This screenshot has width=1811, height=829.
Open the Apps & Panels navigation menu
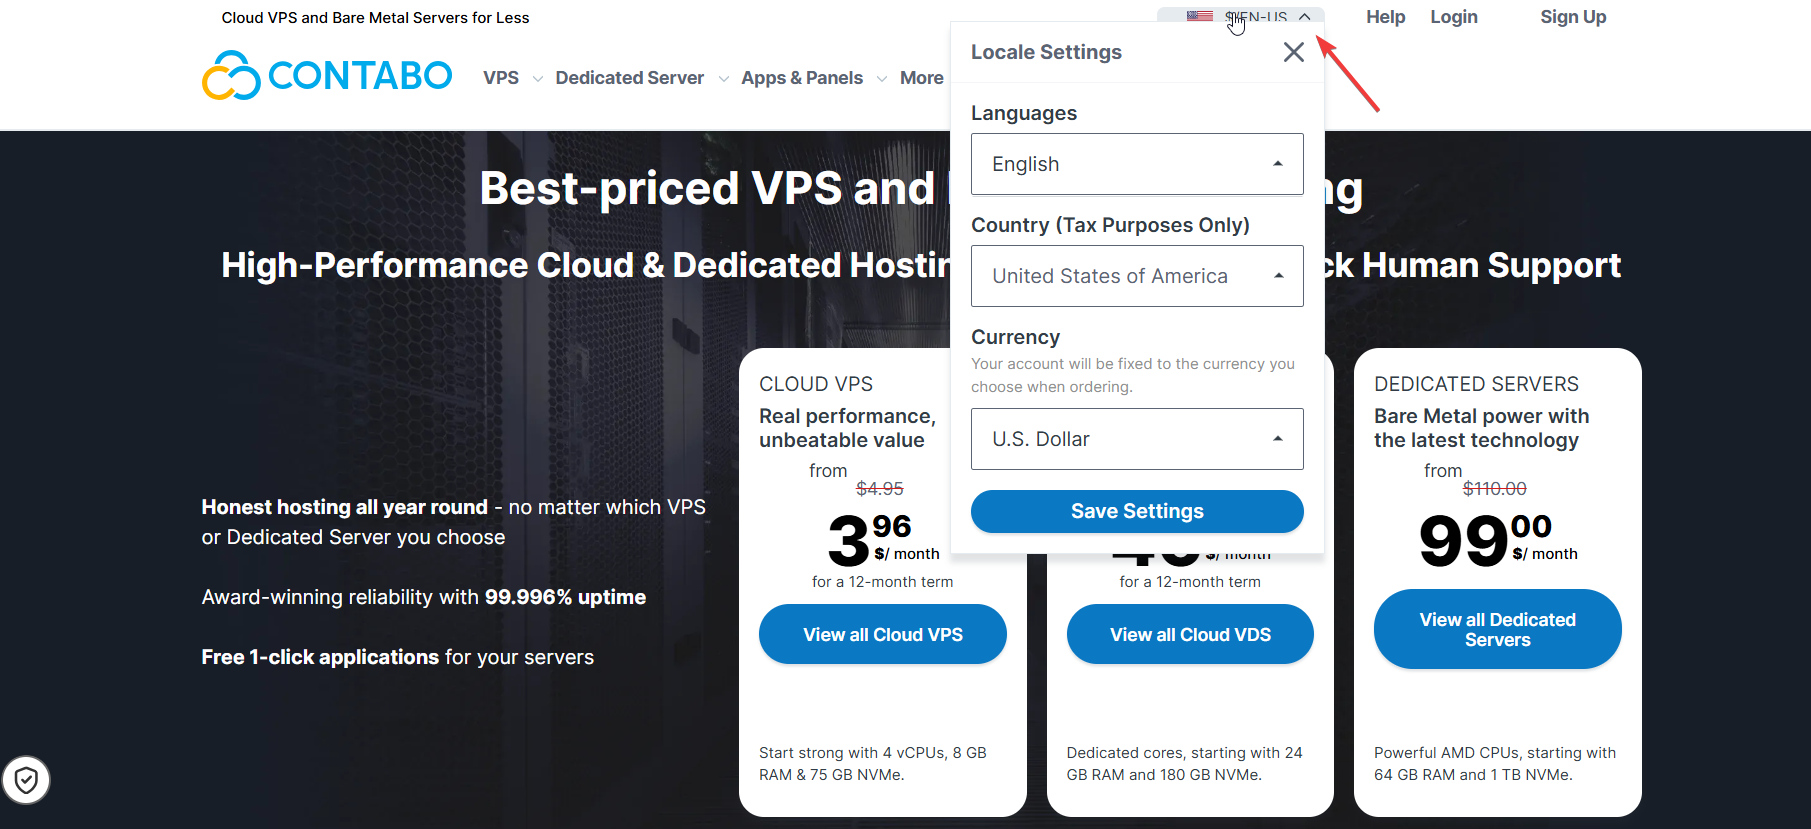802,78
